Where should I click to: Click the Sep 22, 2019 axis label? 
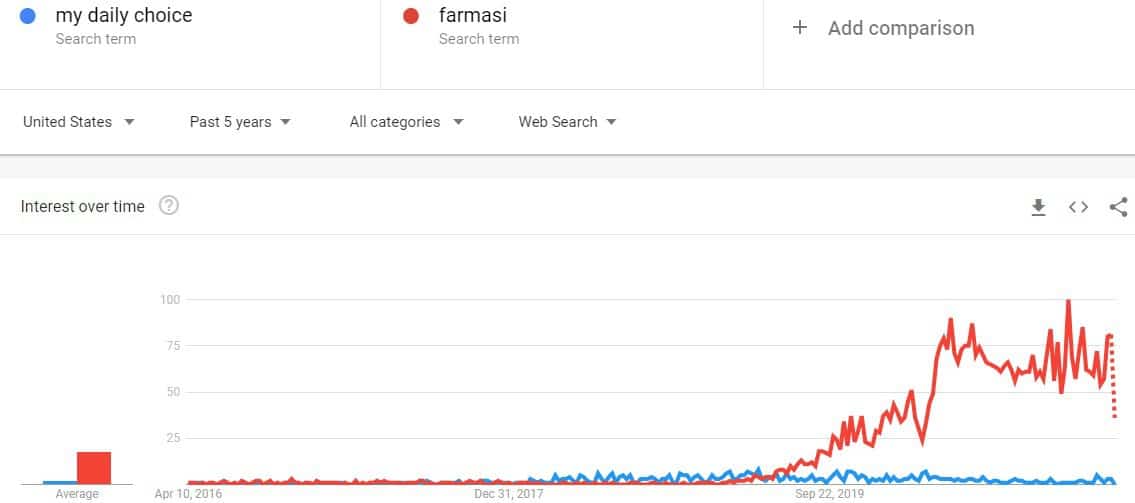pos(830,494)
